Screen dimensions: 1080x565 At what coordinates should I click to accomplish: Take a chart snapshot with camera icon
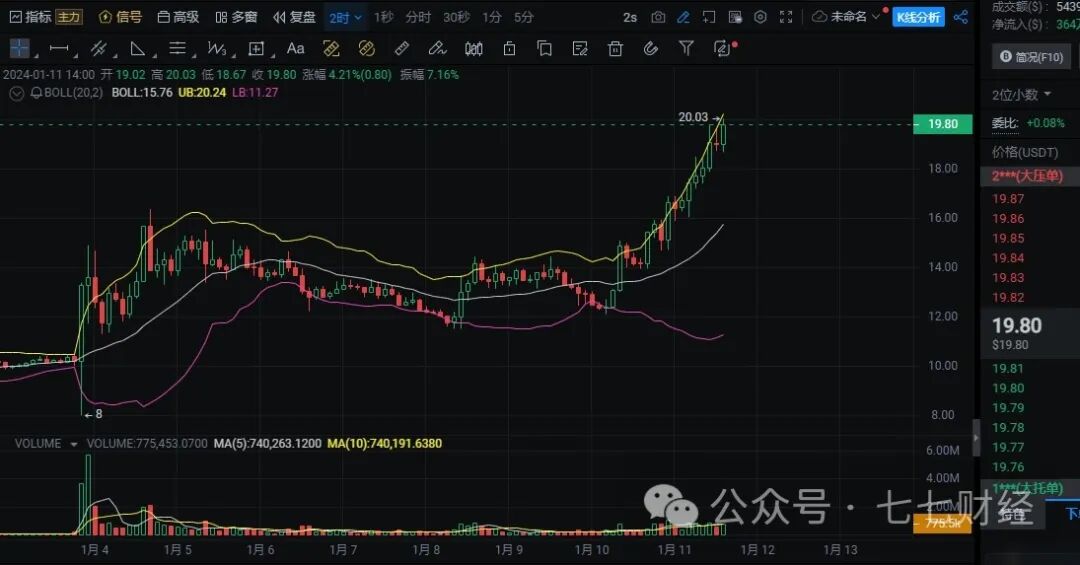(x=658, y=17)
